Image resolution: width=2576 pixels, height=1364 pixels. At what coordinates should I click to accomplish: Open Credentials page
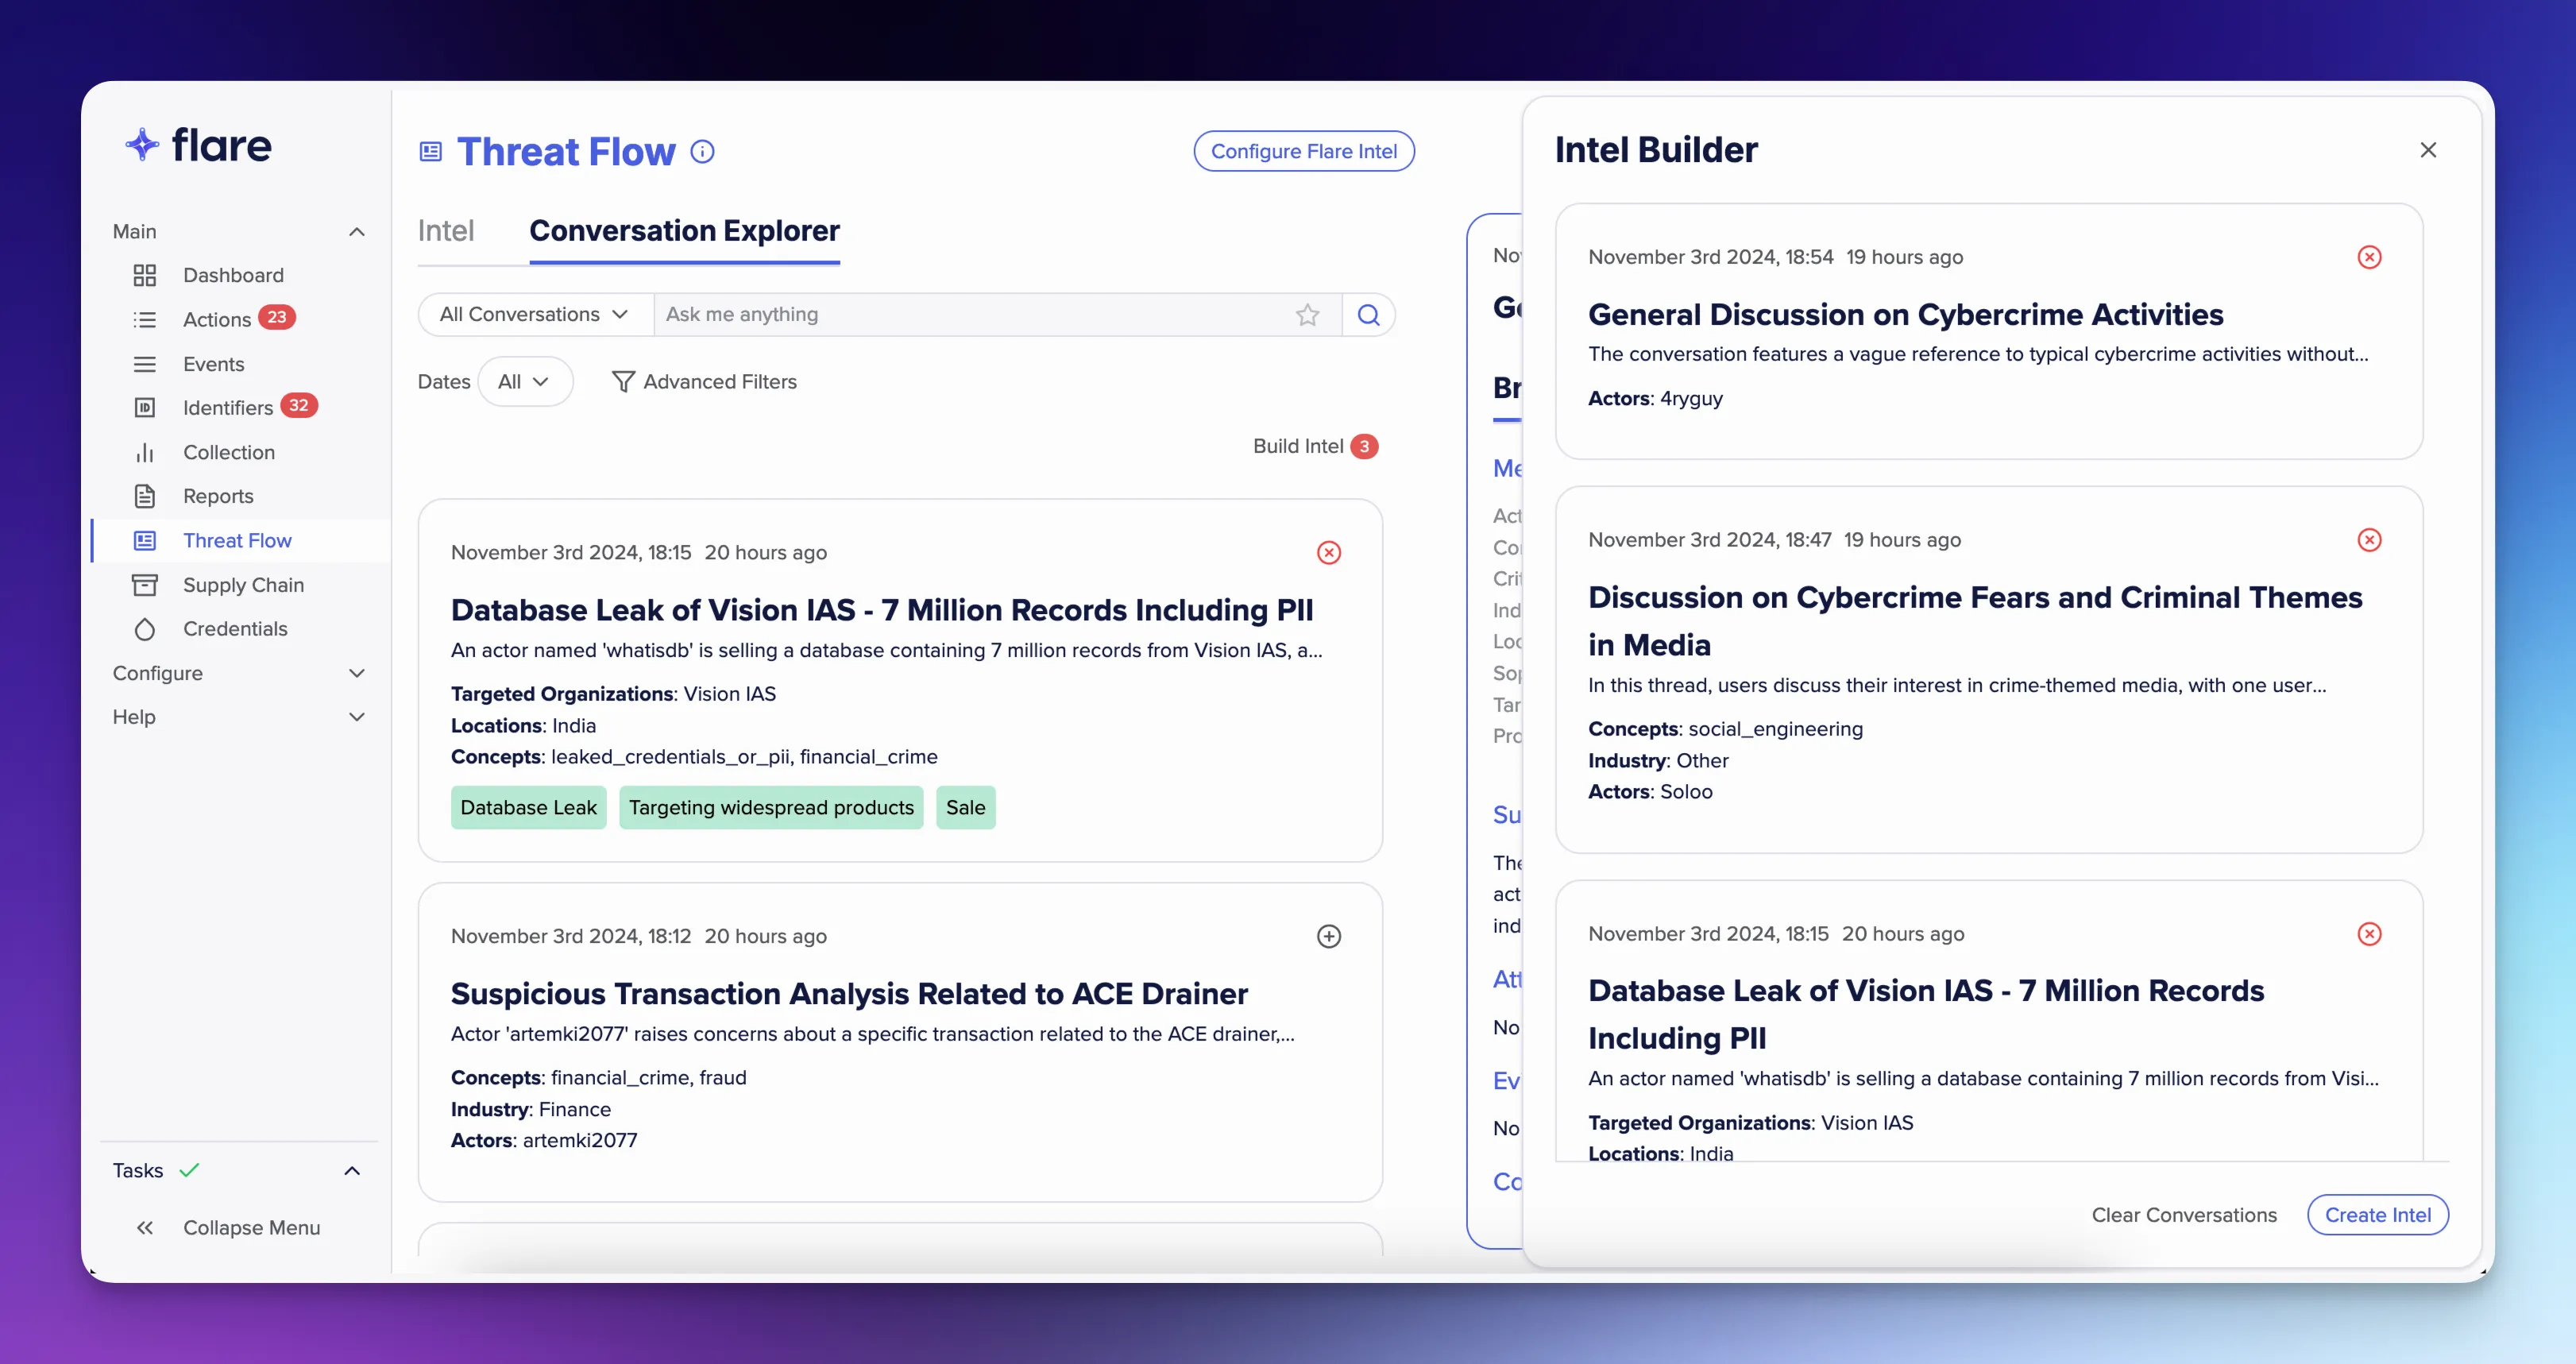pos(235,628)
